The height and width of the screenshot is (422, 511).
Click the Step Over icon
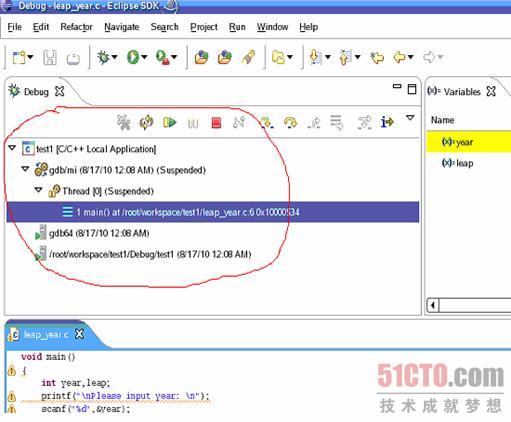[290, 123]
